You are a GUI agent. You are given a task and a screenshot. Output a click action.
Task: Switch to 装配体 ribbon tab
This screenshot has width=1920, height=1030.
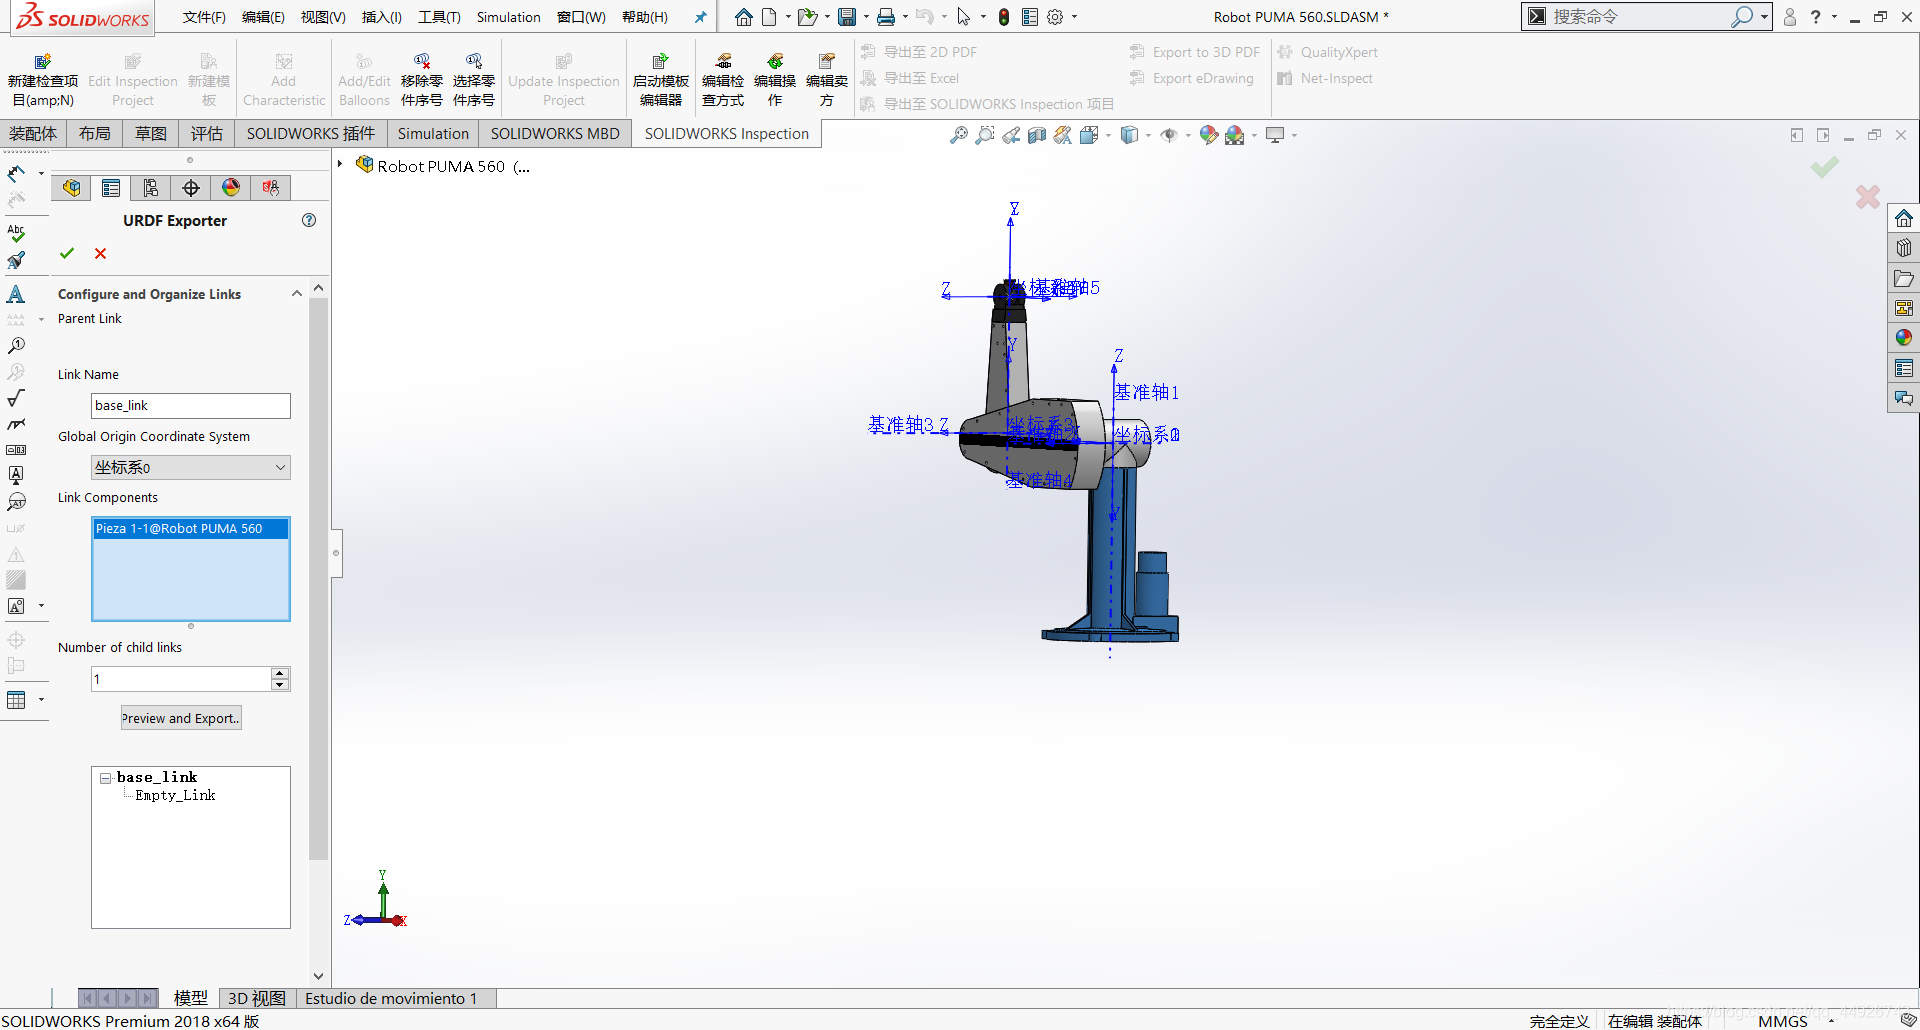pyautogui.click(x=33, y=134)
